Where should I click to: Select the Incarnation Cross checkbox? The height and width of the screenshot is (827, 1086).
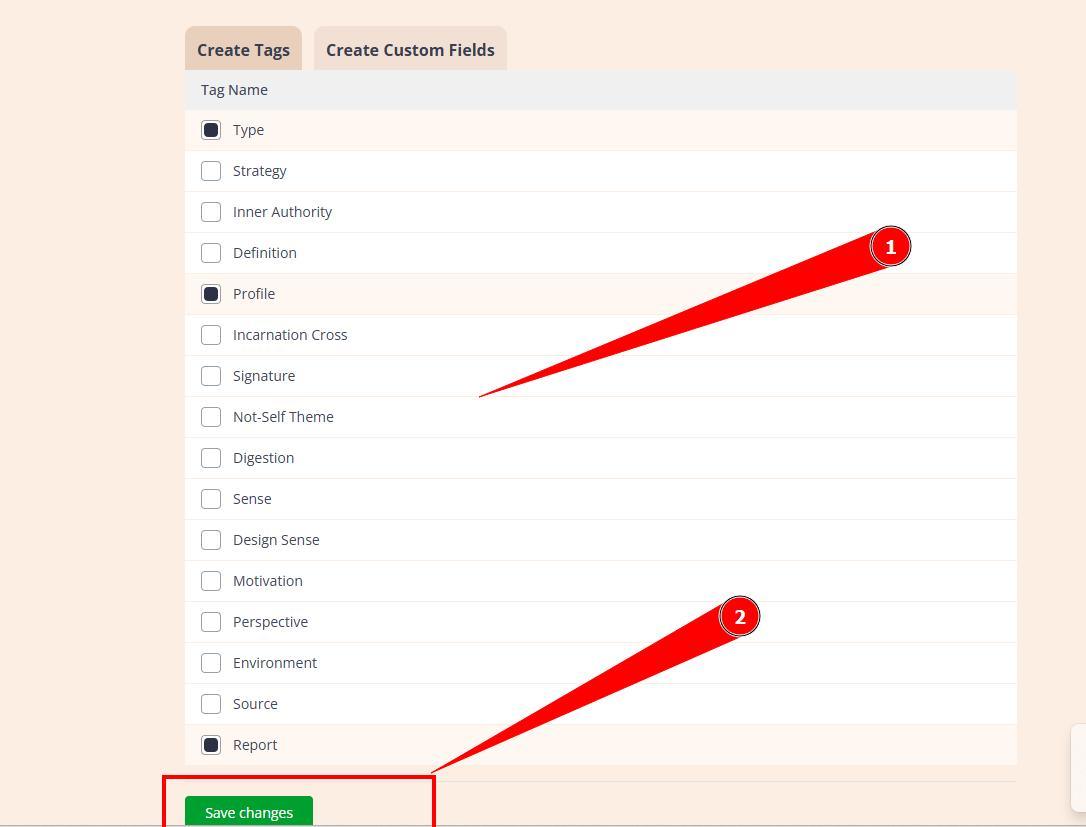pos(211,335)
